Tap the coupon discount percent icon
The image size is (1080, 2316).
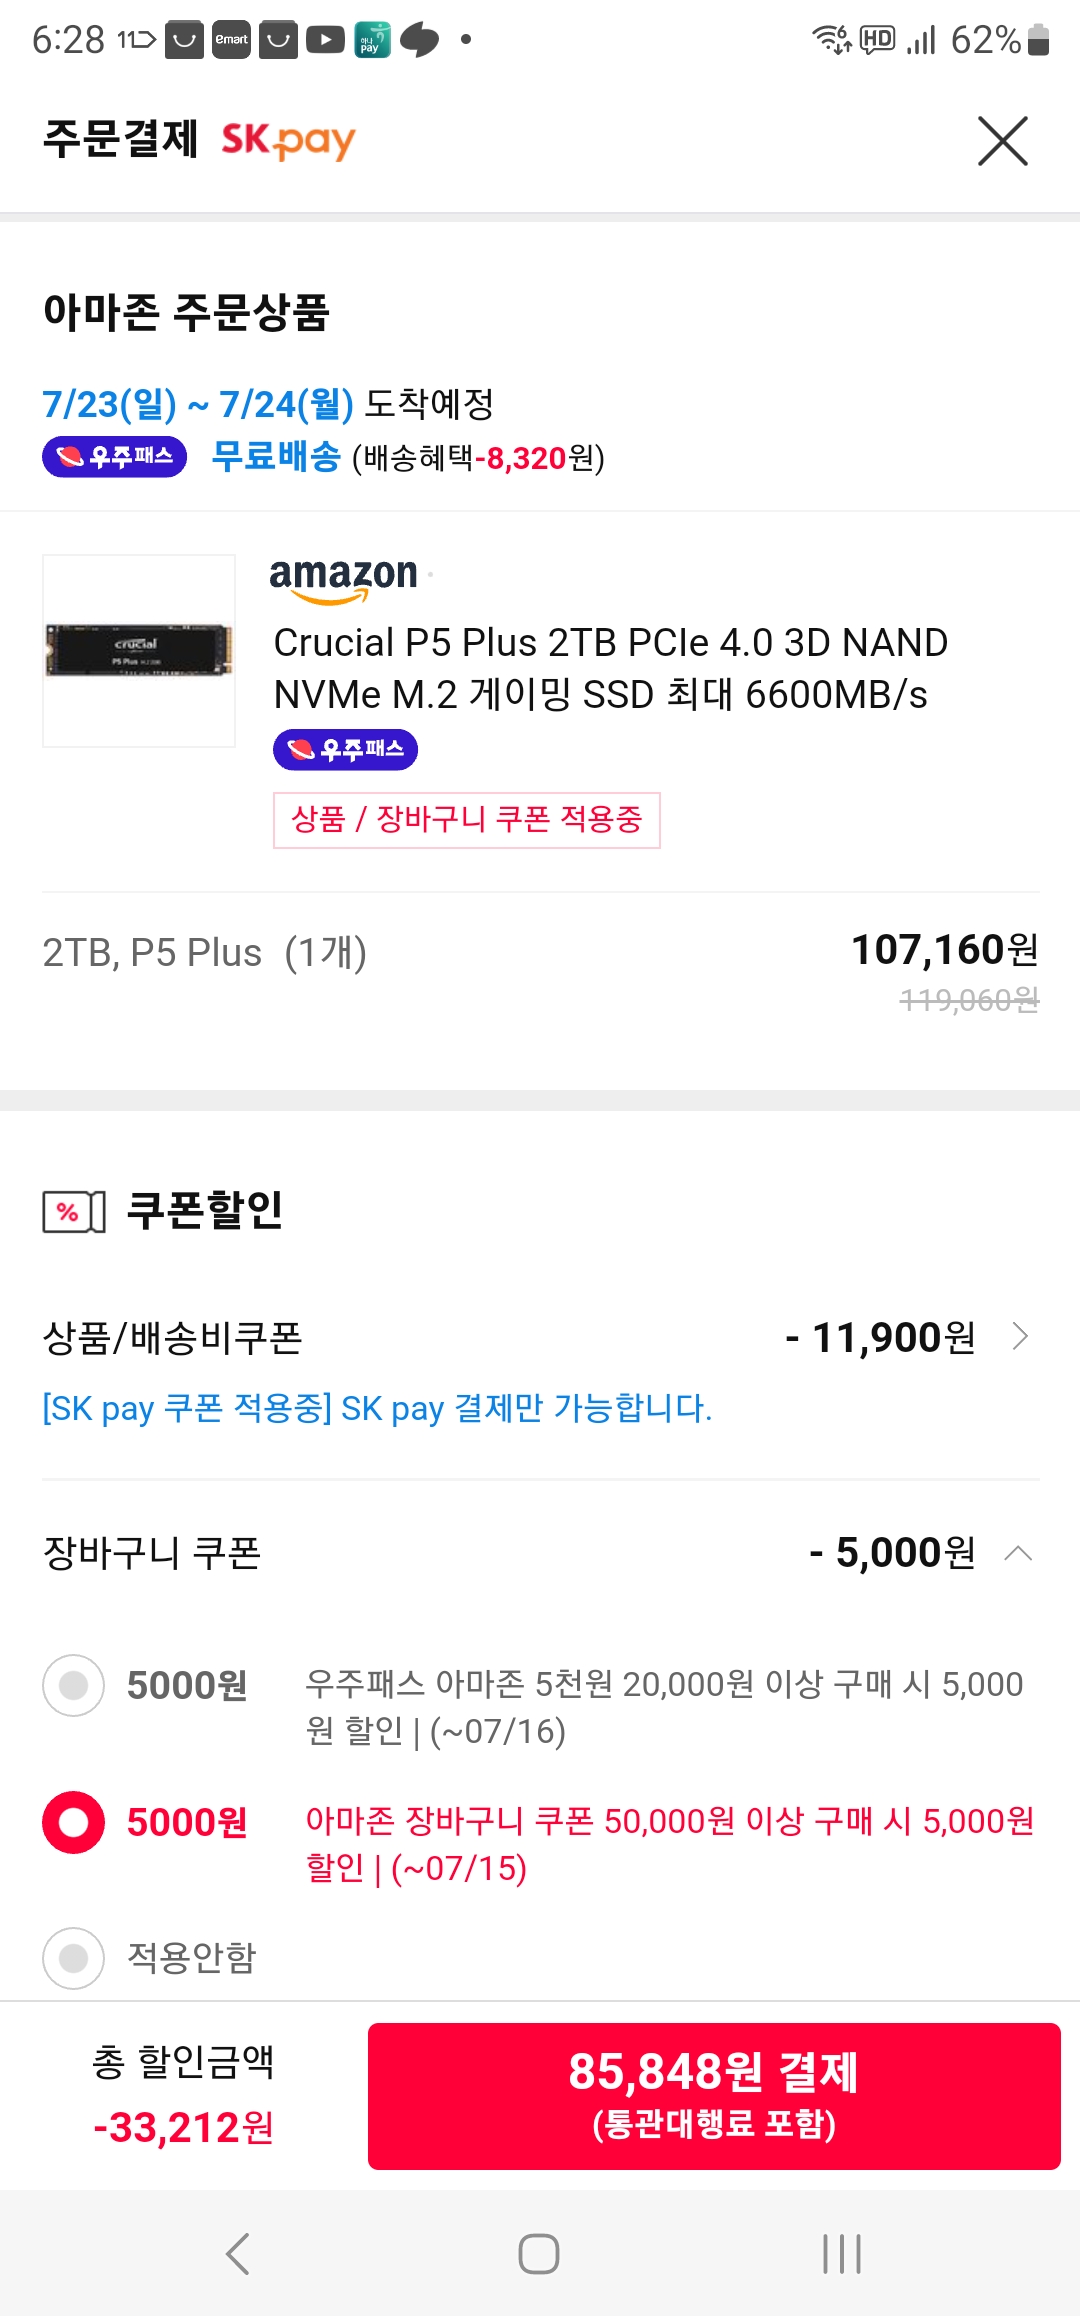[73, 1212]
